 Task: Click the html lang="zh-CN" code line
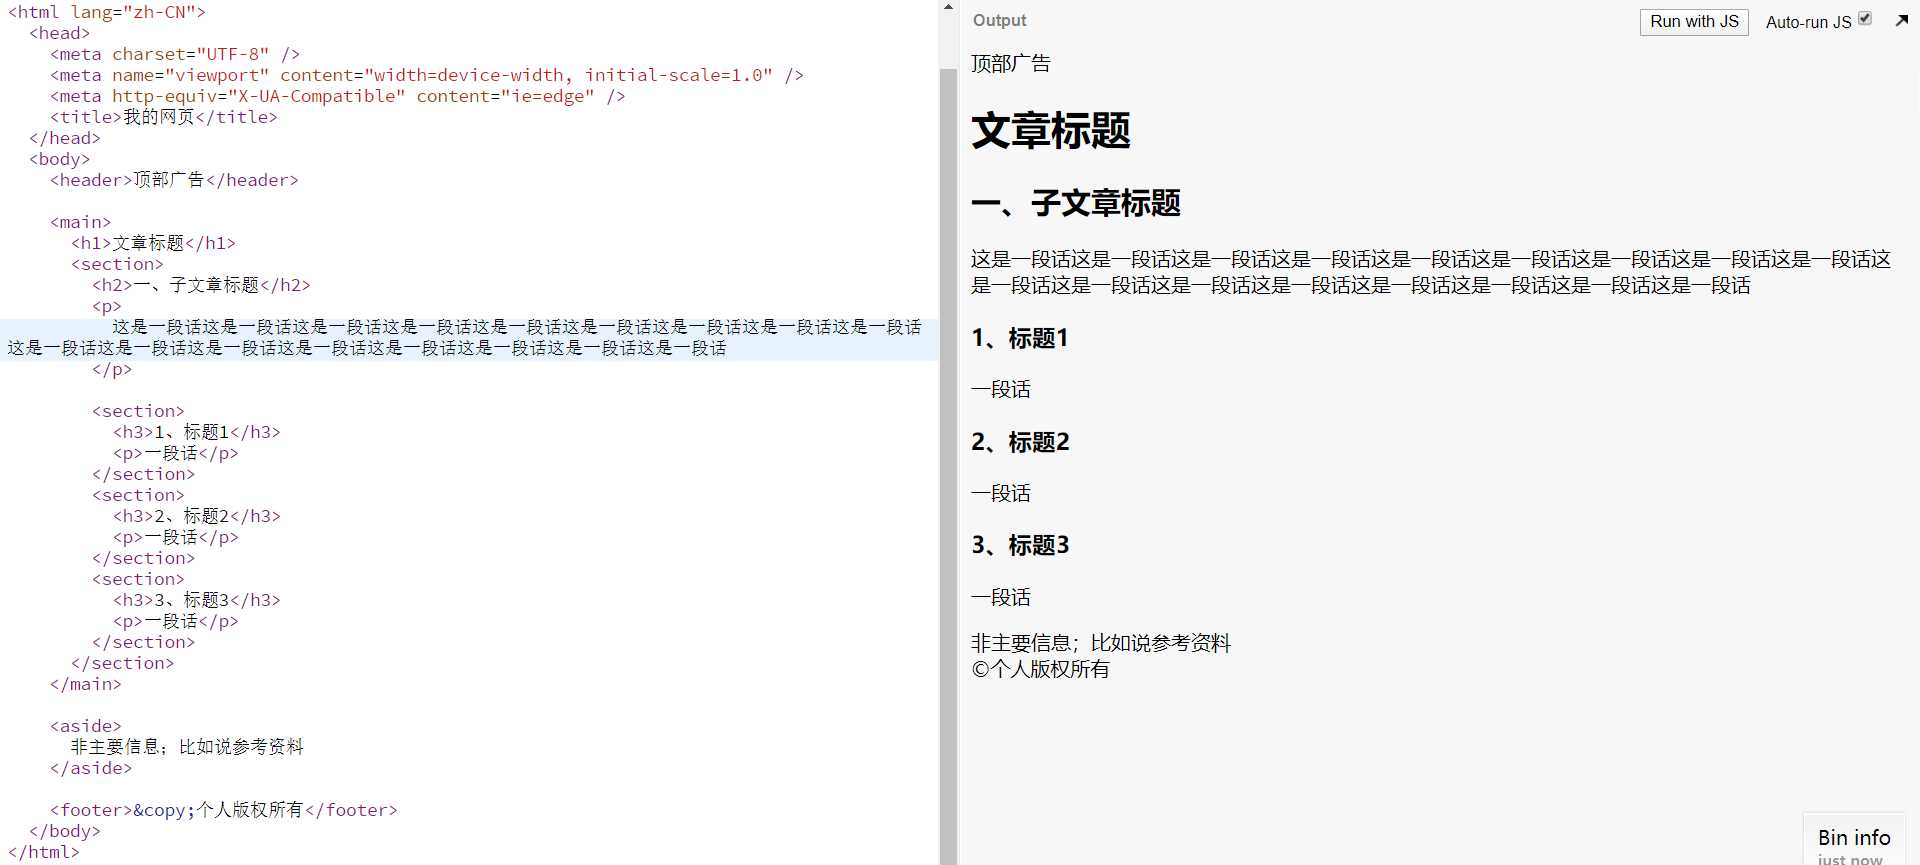[107, 12]
